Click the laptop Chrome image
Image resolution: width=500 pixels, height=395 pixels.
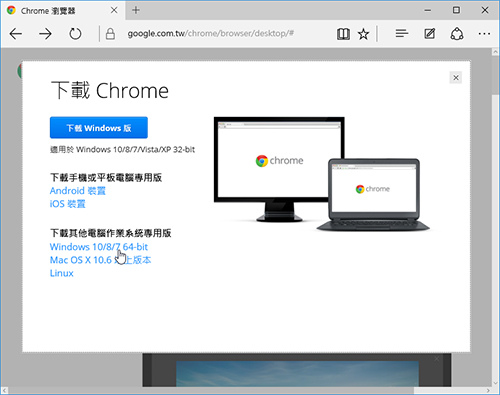(373, 195)
